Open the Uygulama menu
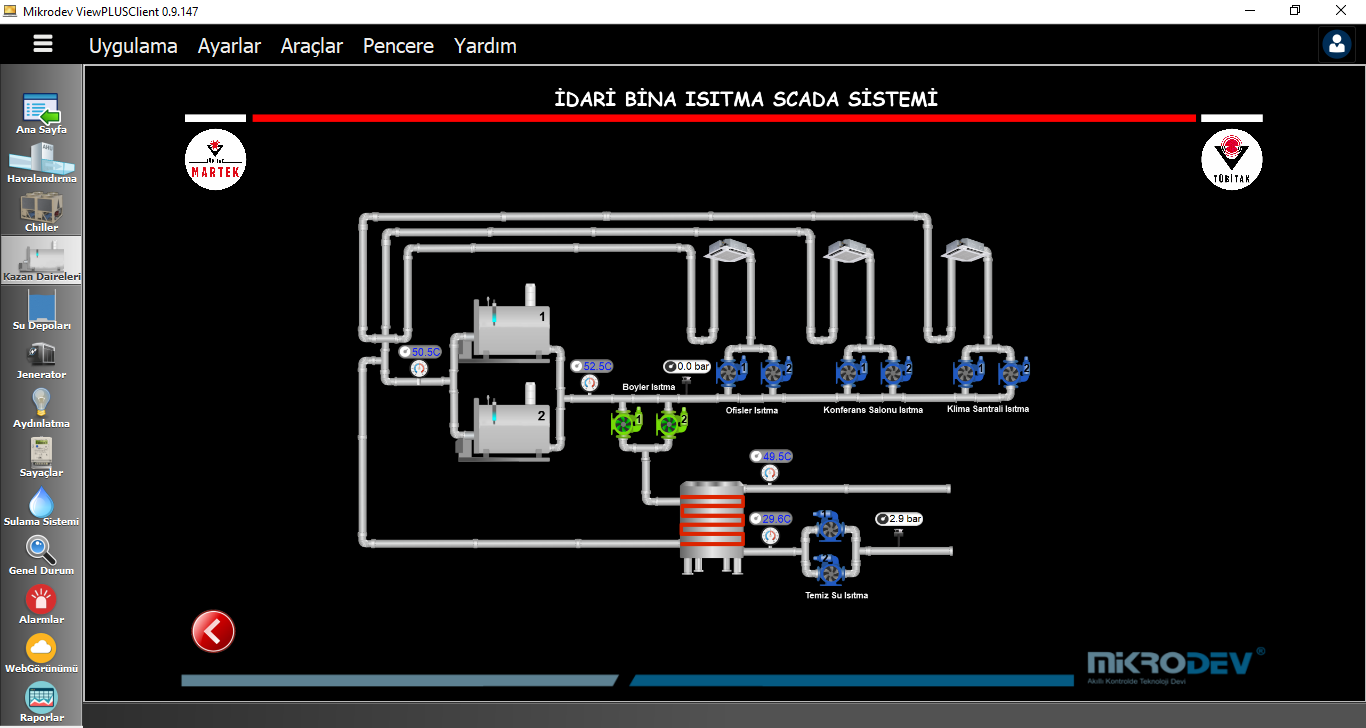The height and width of the screenshot is (728, 1366). [133, 46]
